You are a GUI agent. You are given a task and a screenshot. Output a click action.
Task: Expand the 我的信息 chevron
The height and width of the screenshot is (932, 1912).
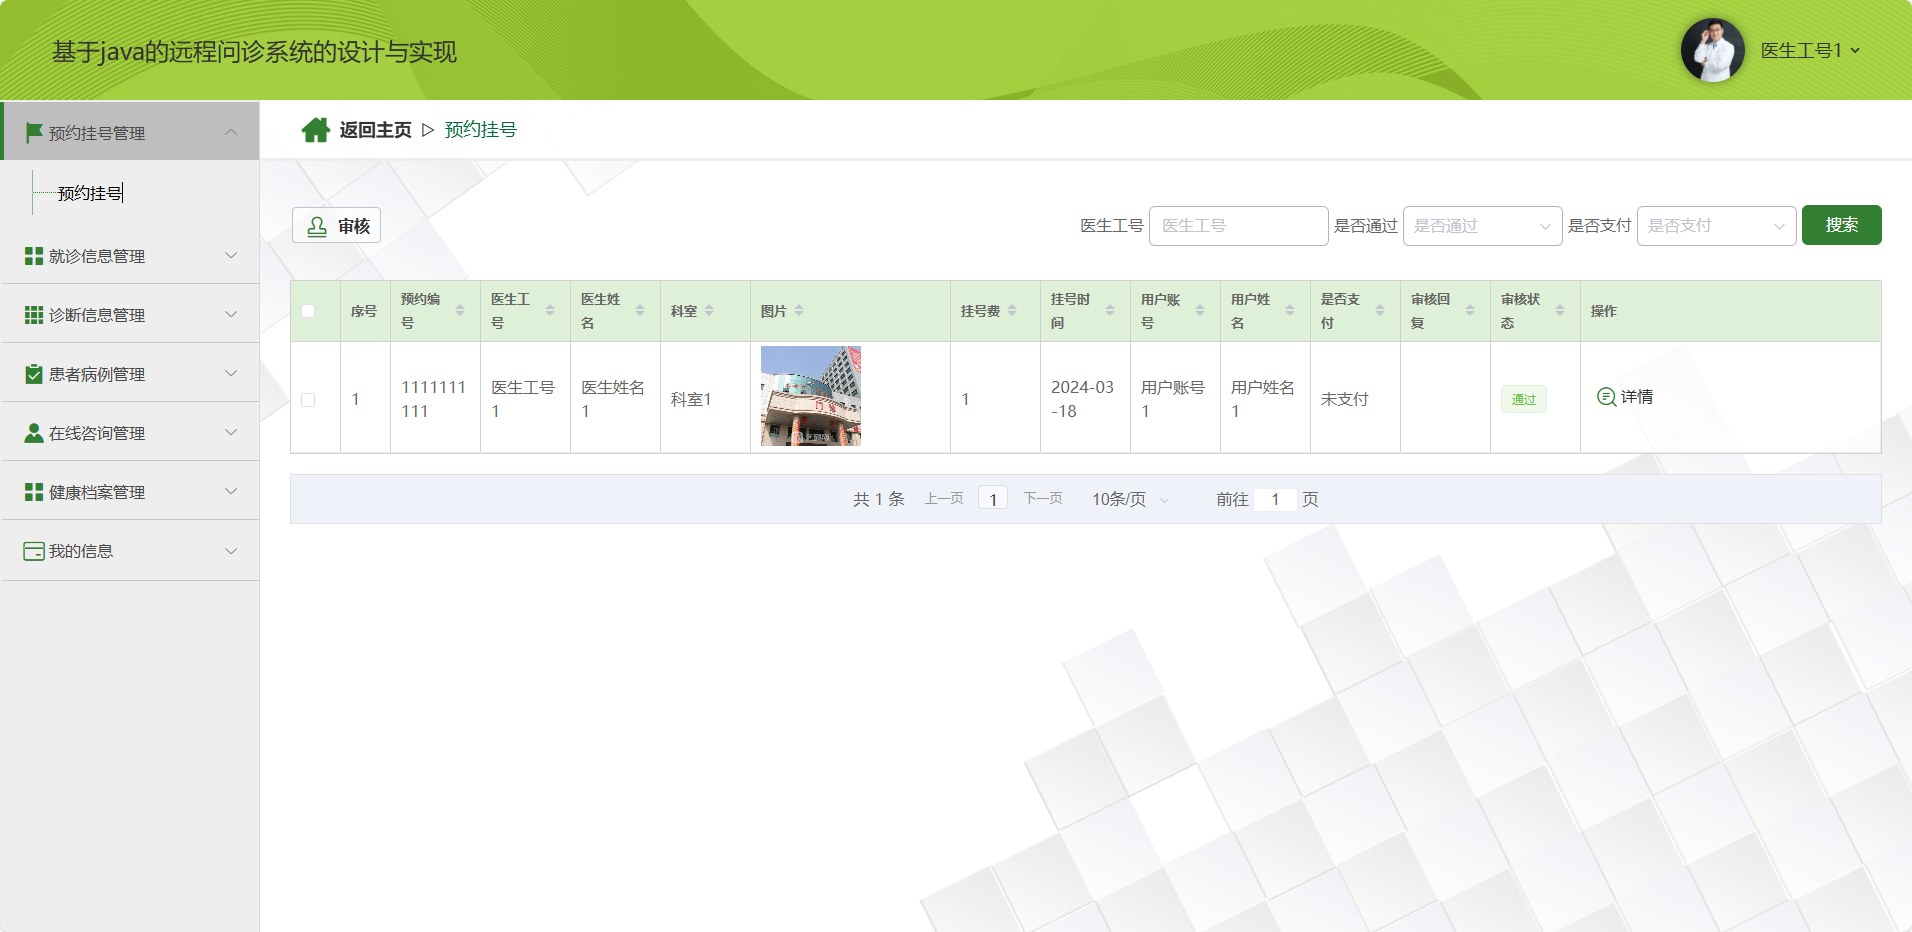tap(231, 551)
